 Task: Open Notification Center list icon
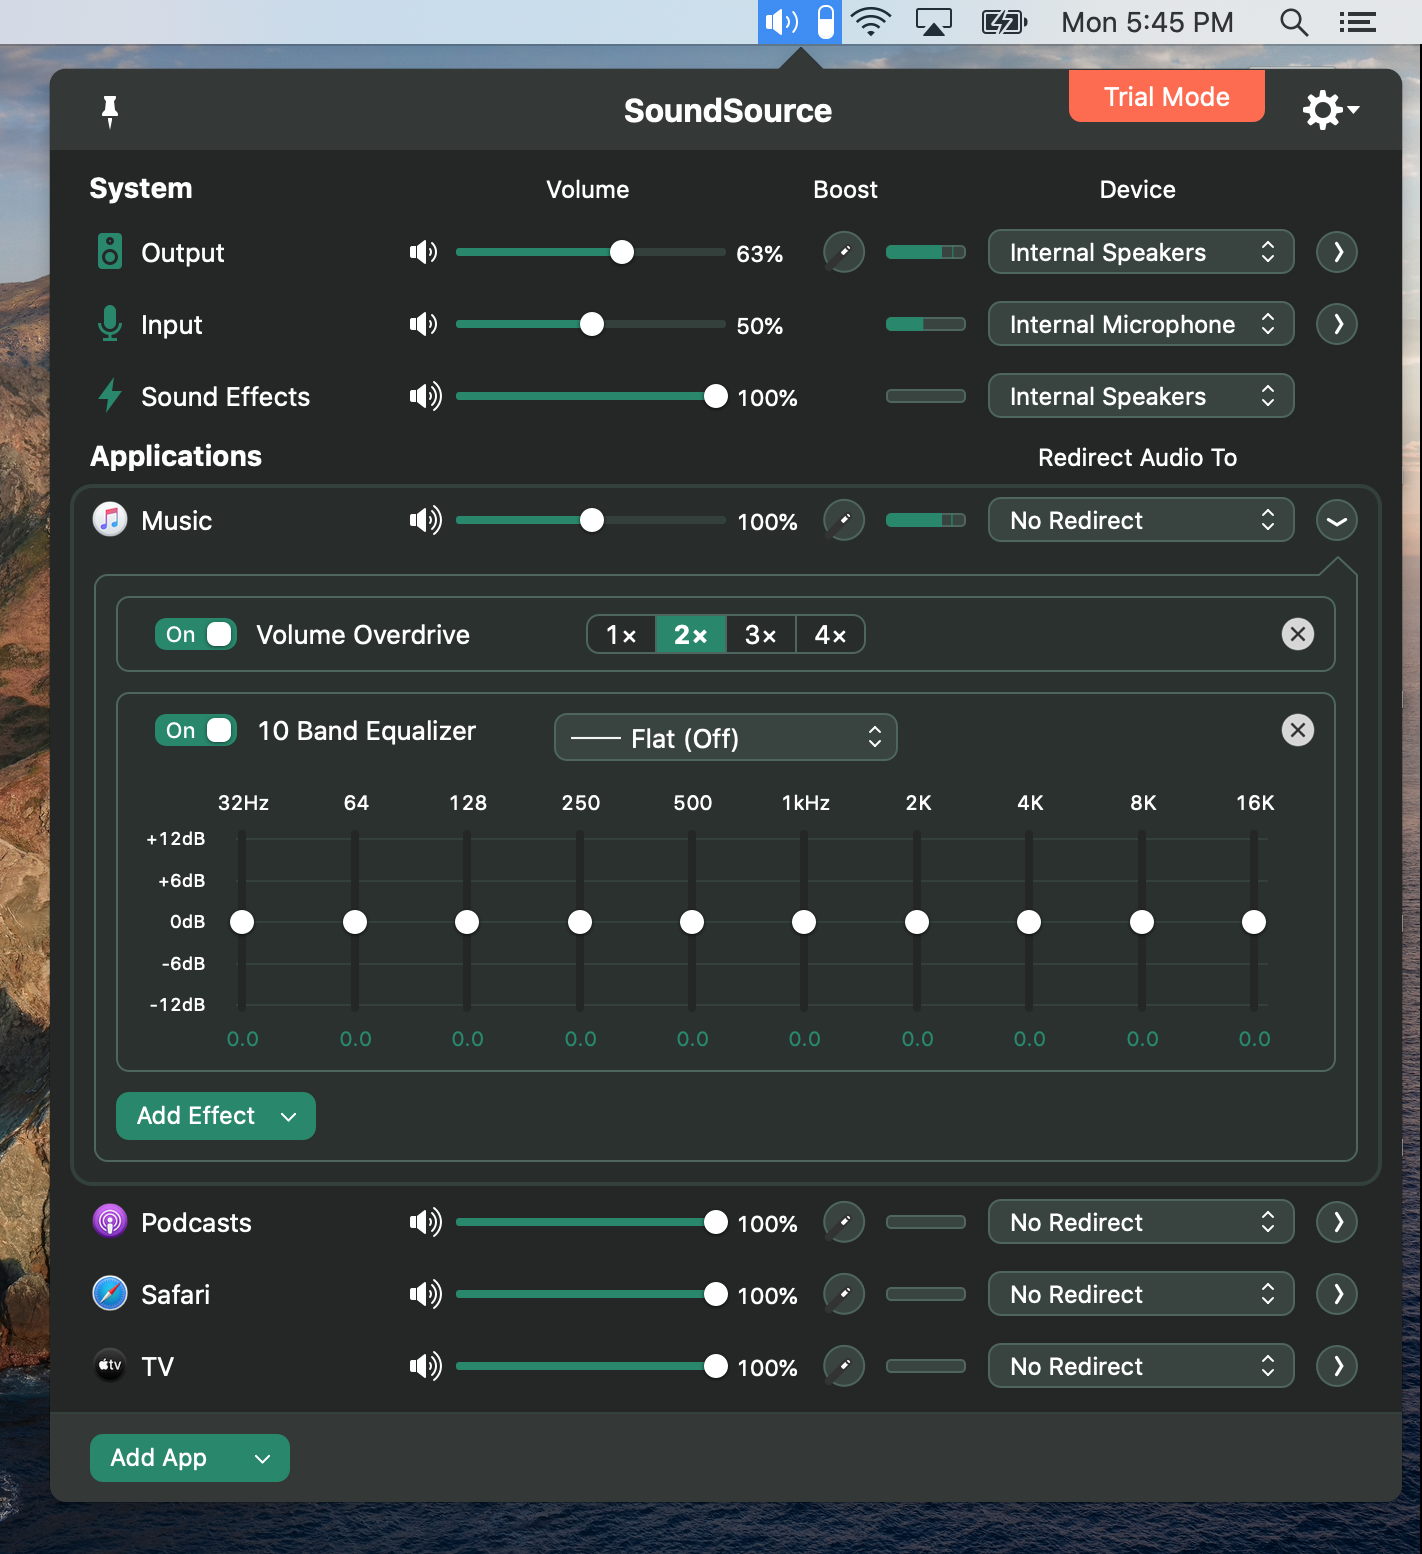(x=1358, y=22)
